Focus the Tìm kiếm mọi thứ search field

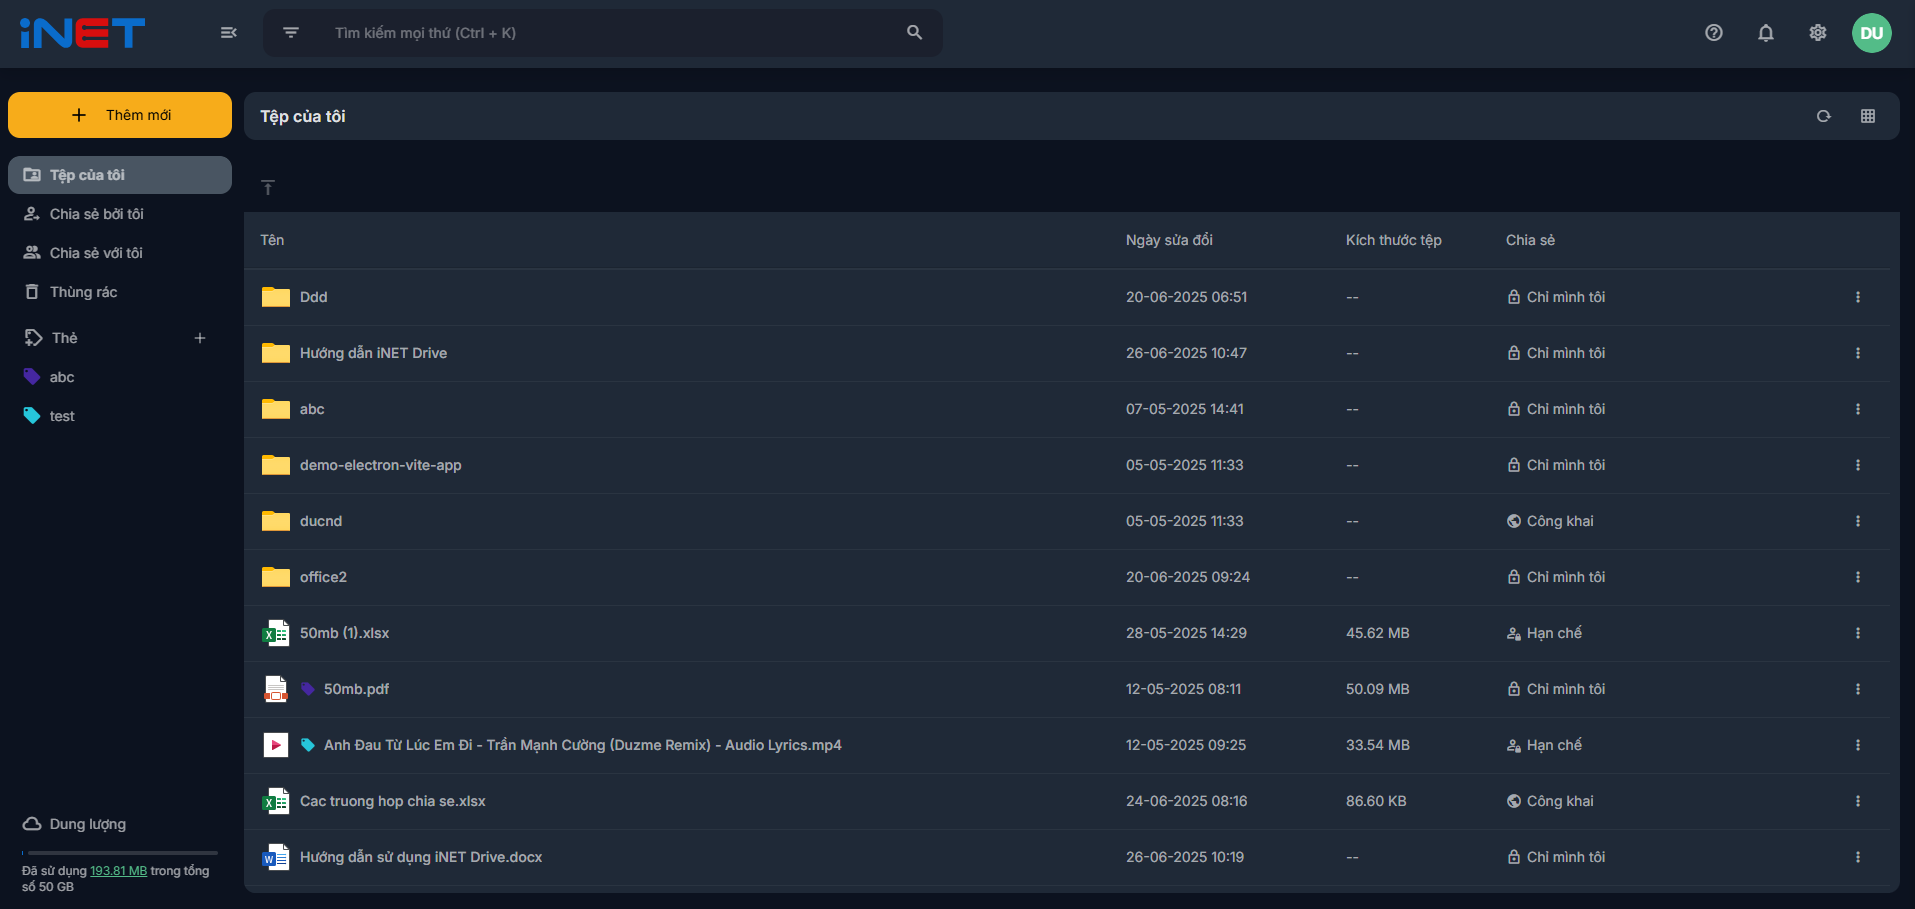point(610,33)
